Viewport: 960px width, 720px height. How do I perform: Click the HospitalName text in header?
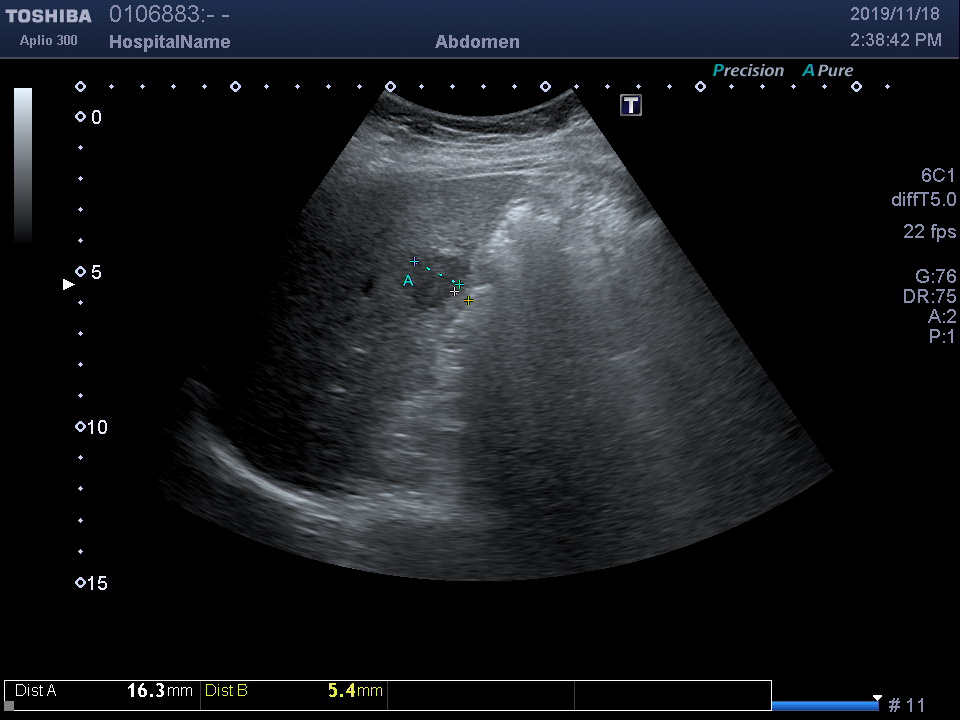(x=169, y=42)
